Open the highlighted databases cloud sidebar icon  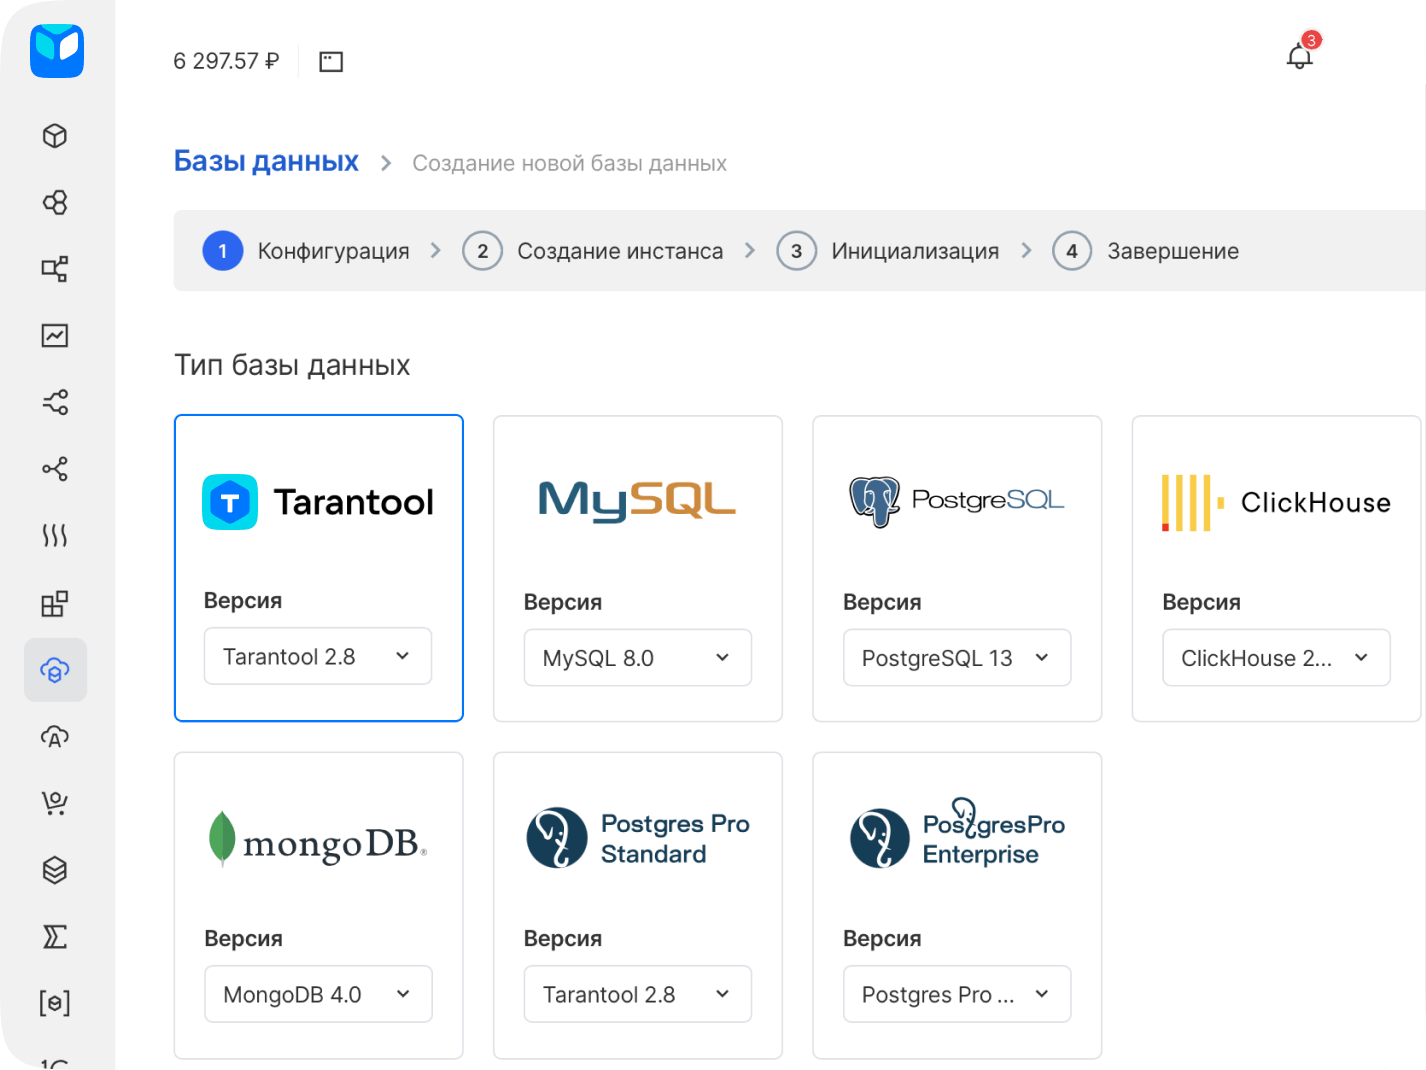coord(55,670)
